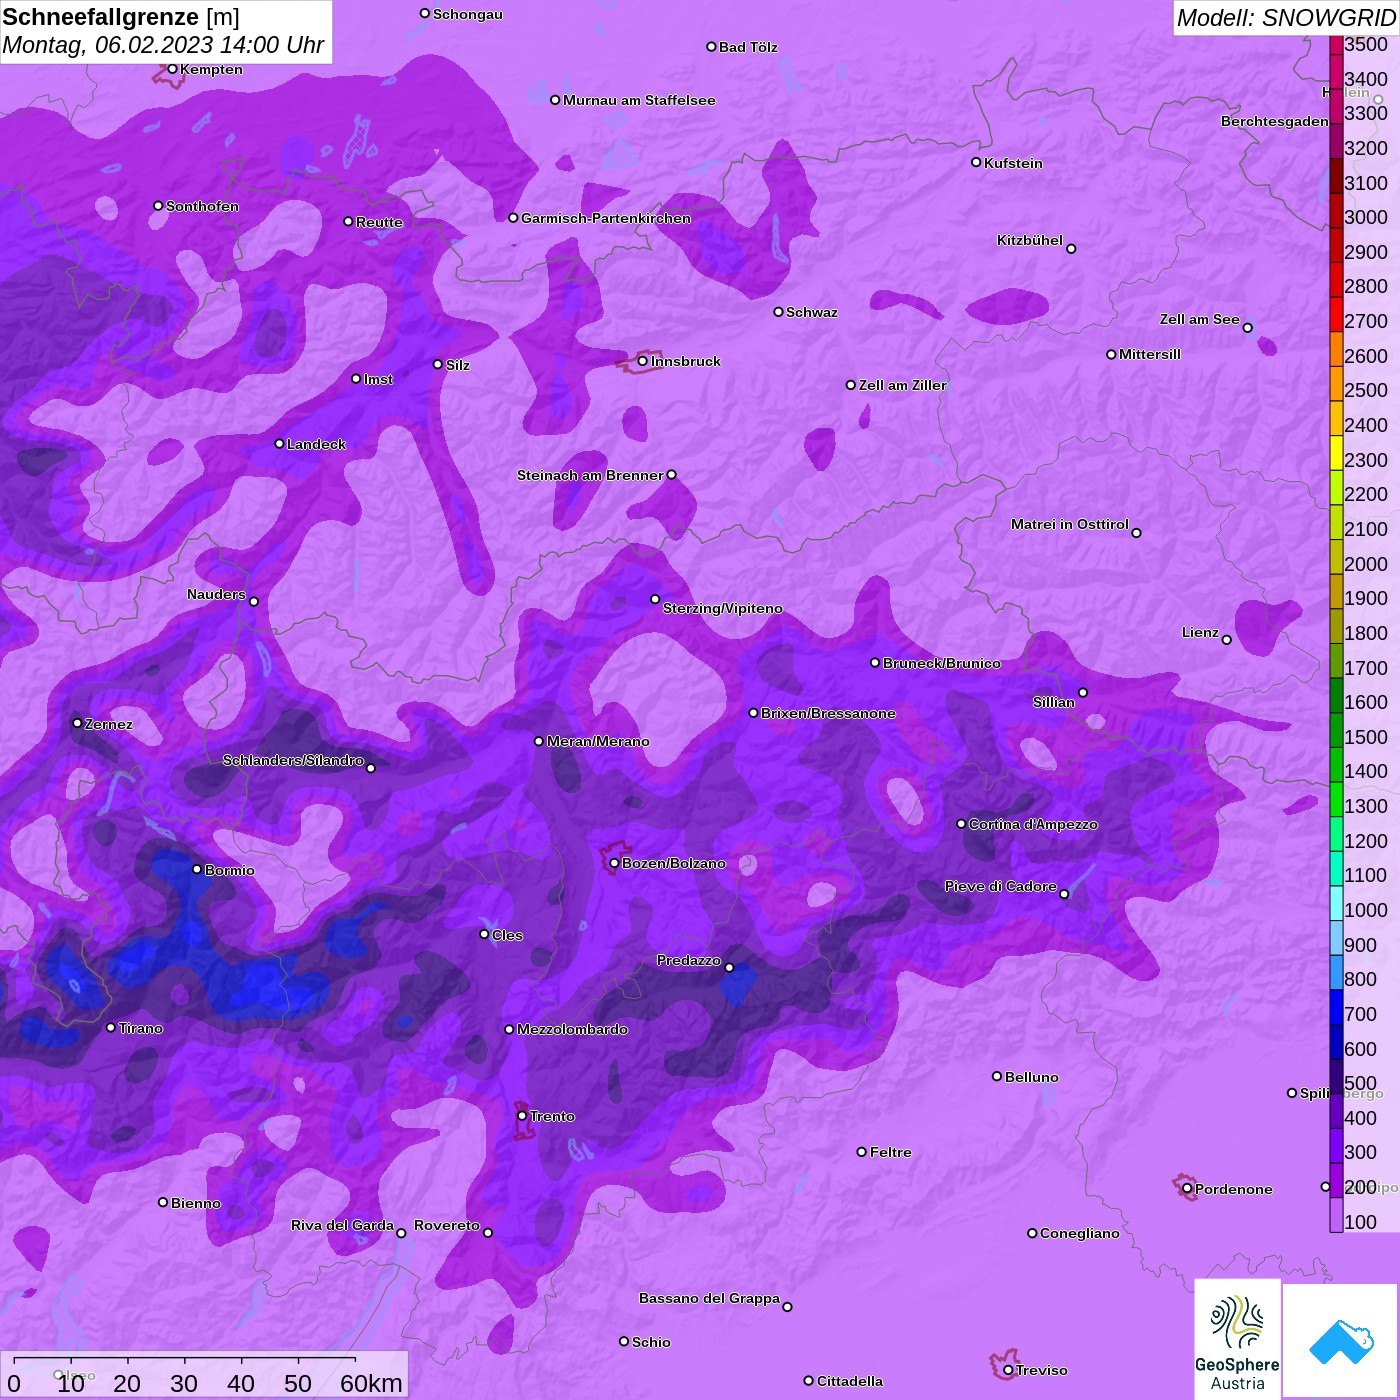Screen dimensions: 1400x1400
Task: Click the "Murnau am Staffelsee" map label
Action: 639,100
